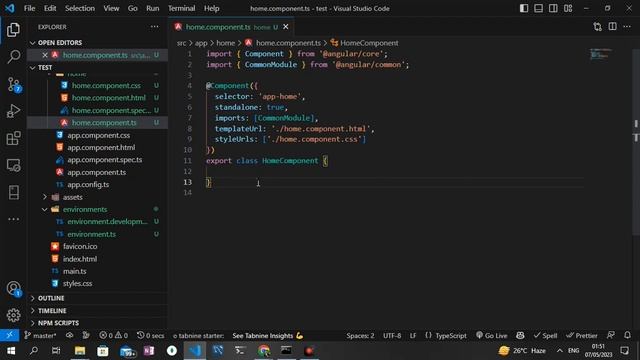This screenshot has height=360, width=640.
Task: Change Spaces: 2 indentation setting
Action: pyautogui.click(x=360, y=336)
